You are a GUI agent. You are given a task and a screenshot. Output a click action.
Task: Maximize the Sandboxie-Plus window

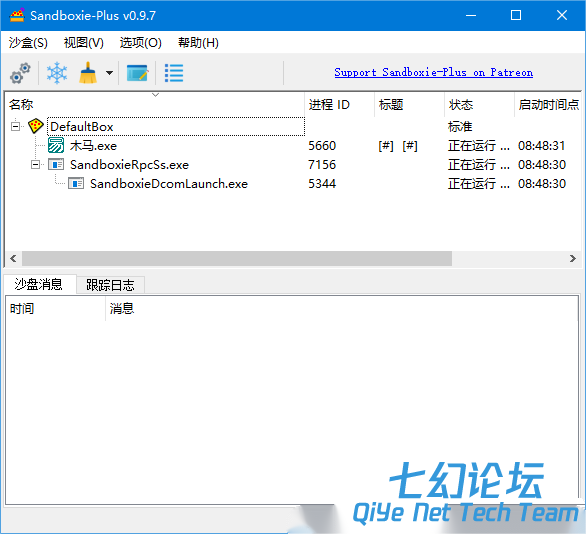(516, 15)
